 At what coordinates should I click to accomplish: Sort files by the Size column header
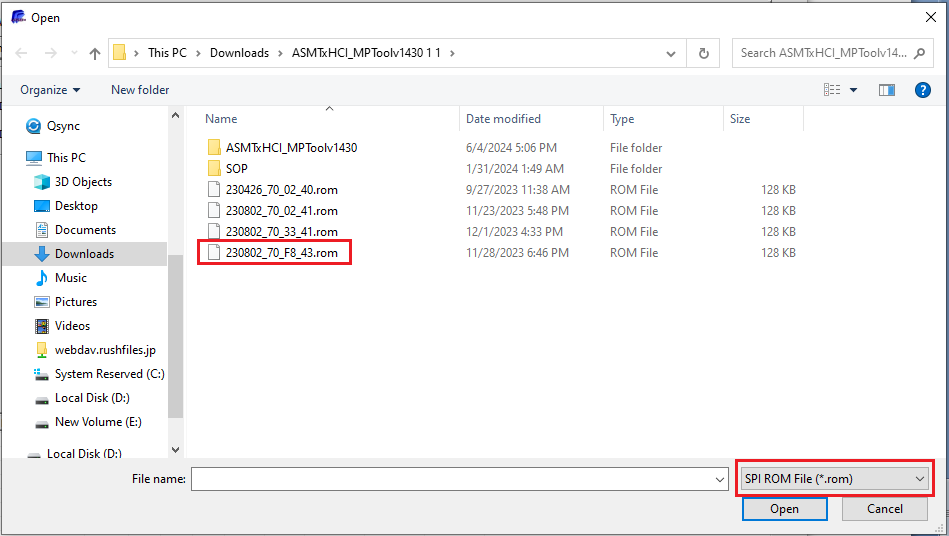pos(740,119)
